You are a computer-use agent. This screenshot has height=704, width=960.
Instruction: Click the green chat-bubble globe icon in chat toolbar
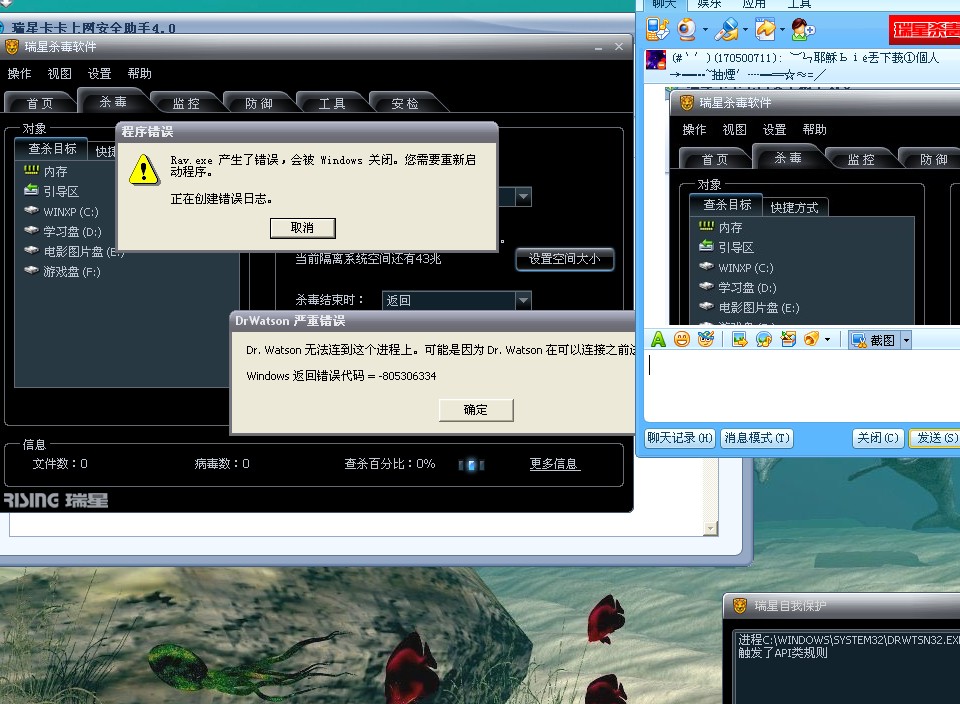point(763,340)
